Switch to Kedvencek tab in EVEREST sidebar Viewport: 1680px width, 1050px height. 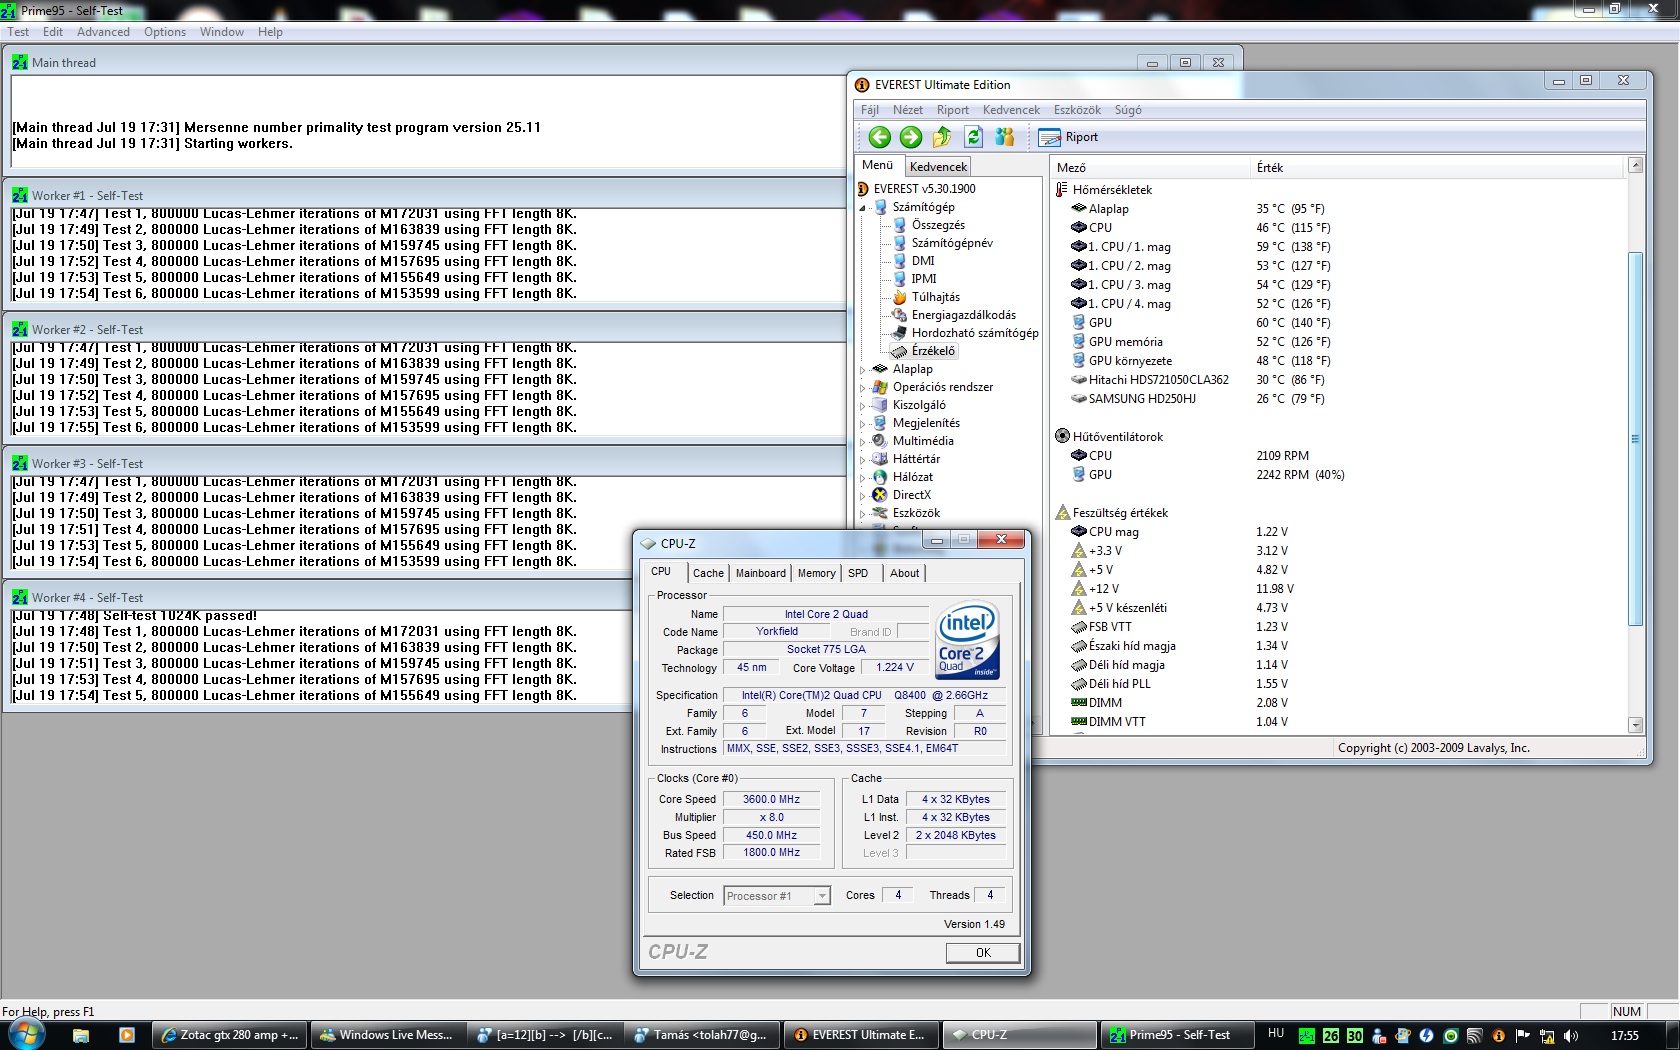pyautogui.click(x=938, y=167)
